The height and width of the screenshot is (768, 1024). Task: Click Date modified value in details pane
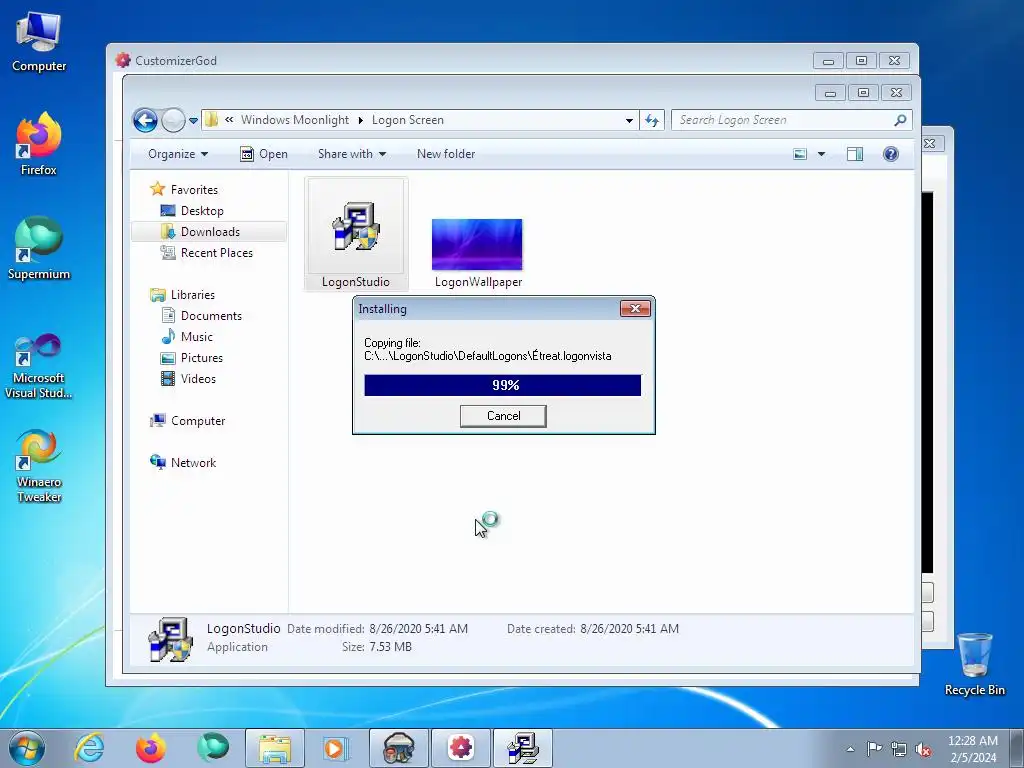click(x=419, y=629)
